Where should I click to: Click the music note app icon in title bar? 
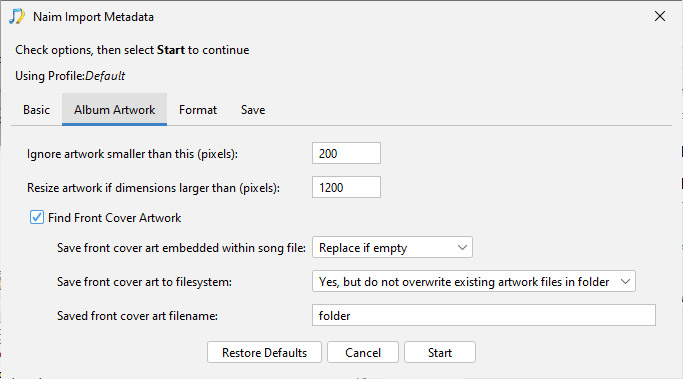(17, 17)
